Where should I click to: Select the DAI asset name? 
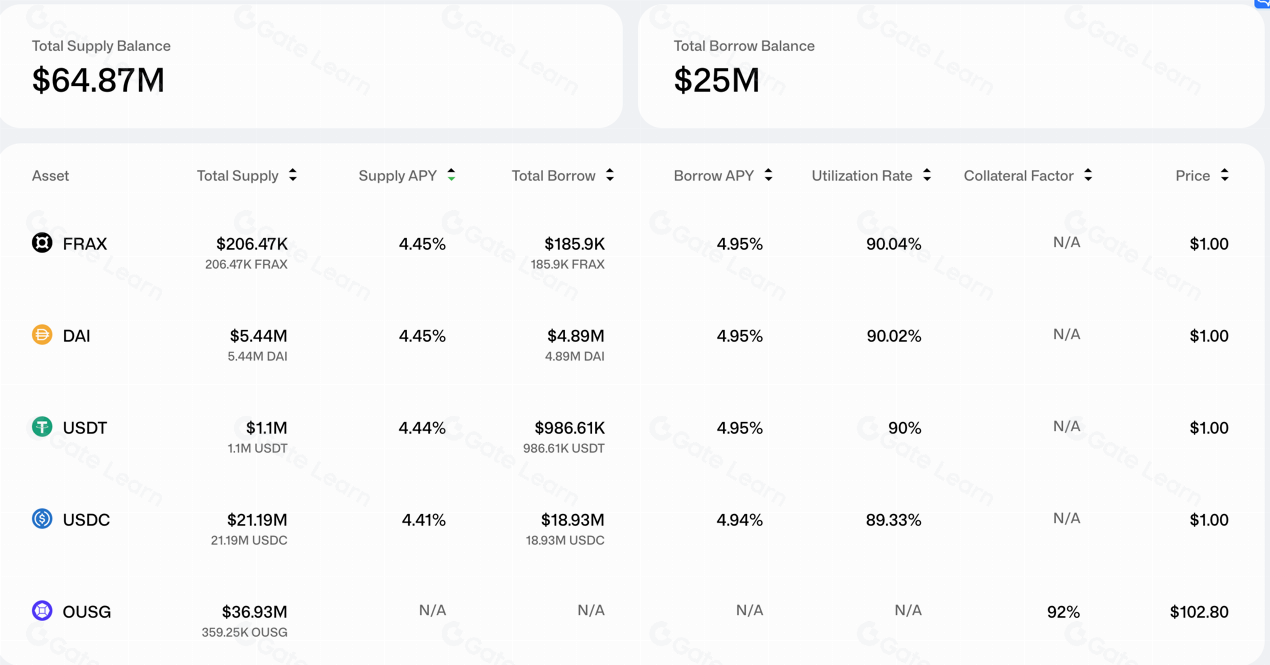[x=76, y=336]
